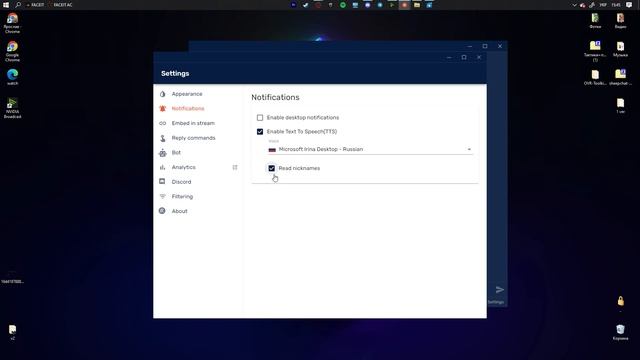Toggle the Read nicknames checkbox
The height and width of the screenshot is (360, 640).
point(271,168)
